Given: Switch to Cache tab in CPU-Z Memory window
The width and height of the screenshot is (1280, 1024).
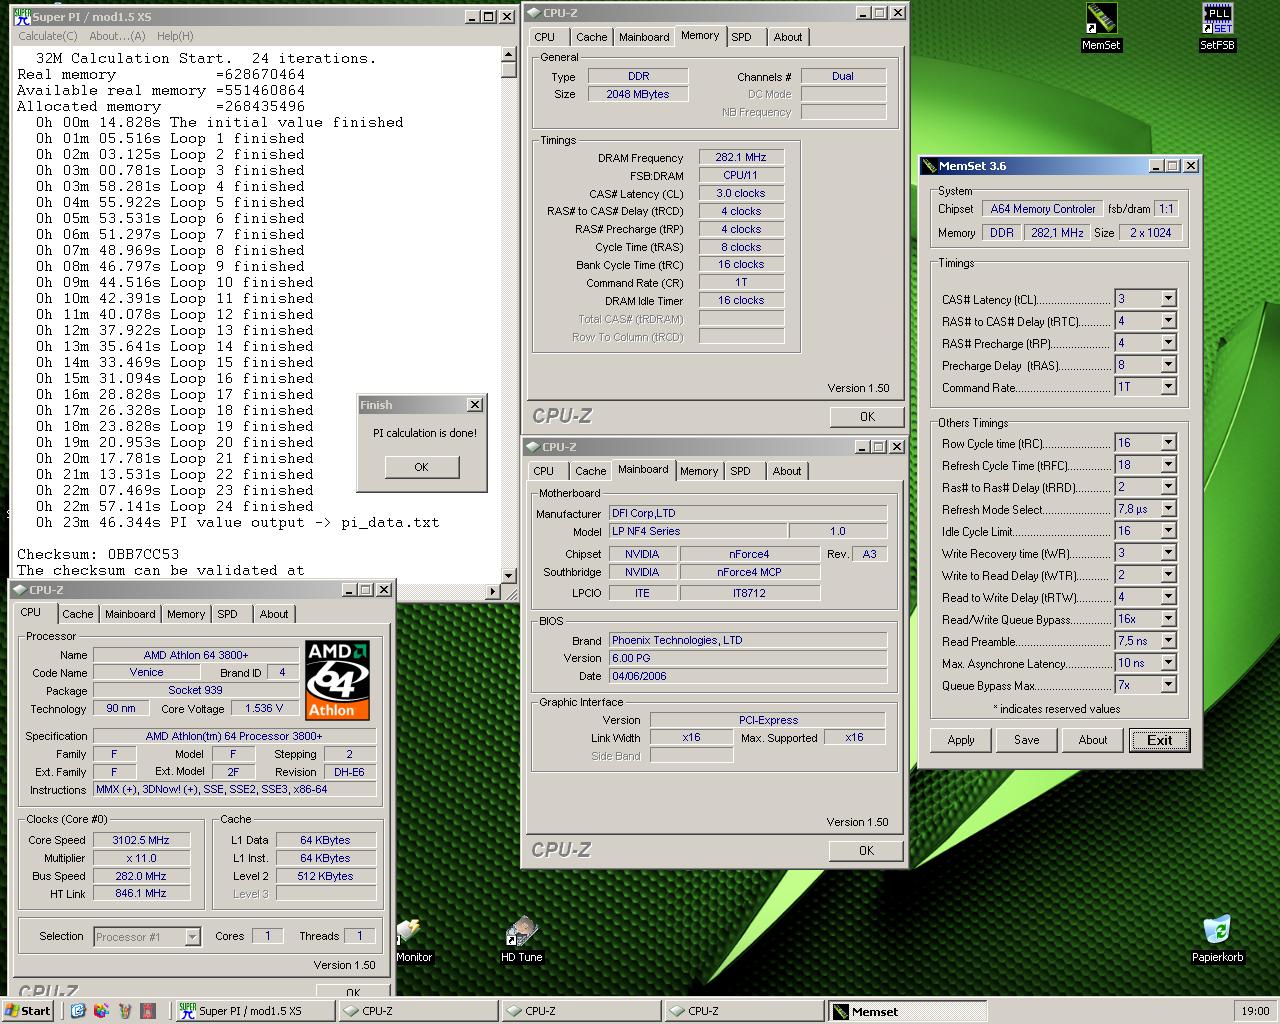Looking at the screenshot, I should (x=591, y=37).
